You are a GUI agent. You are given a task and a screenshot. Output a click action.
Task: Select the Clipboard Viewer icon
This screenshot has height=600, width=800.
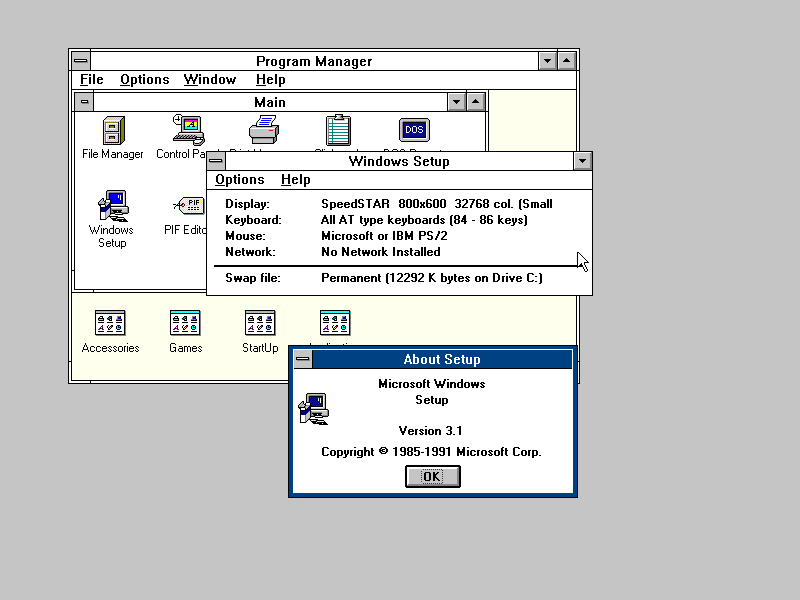[x=338, y=130]
